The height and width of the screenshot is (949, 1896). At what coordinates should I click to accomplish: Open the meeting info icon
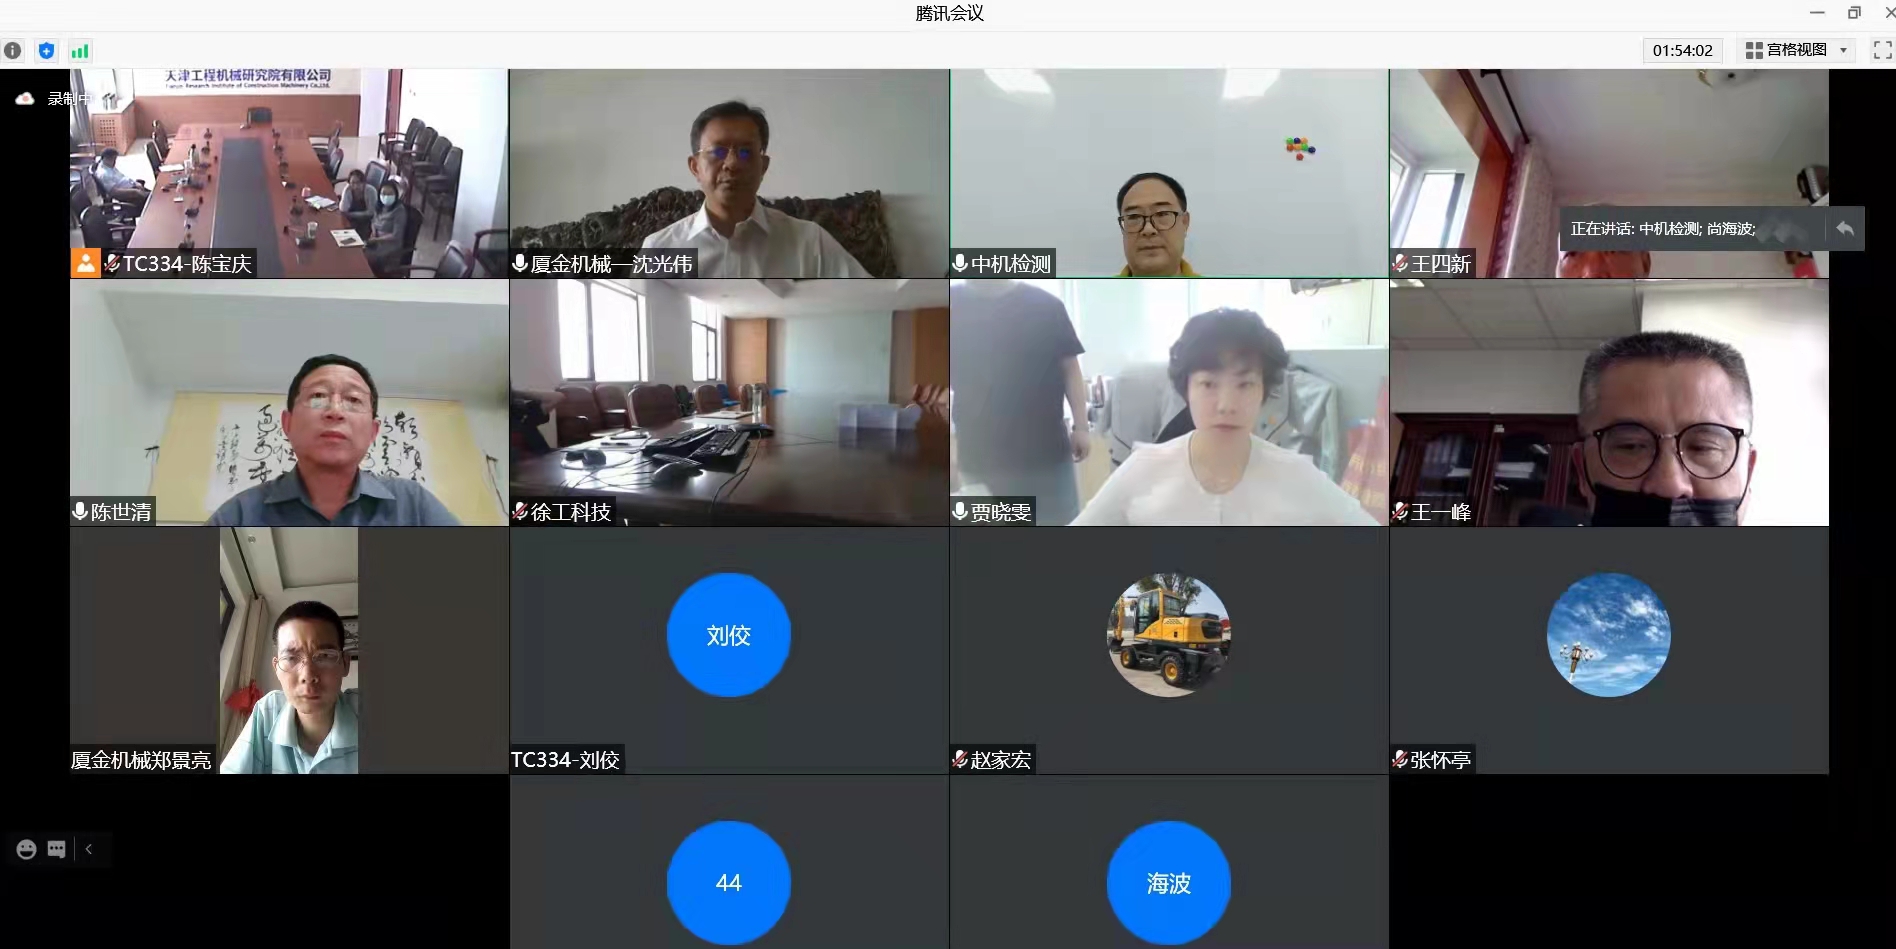click(x=13, y=50)
